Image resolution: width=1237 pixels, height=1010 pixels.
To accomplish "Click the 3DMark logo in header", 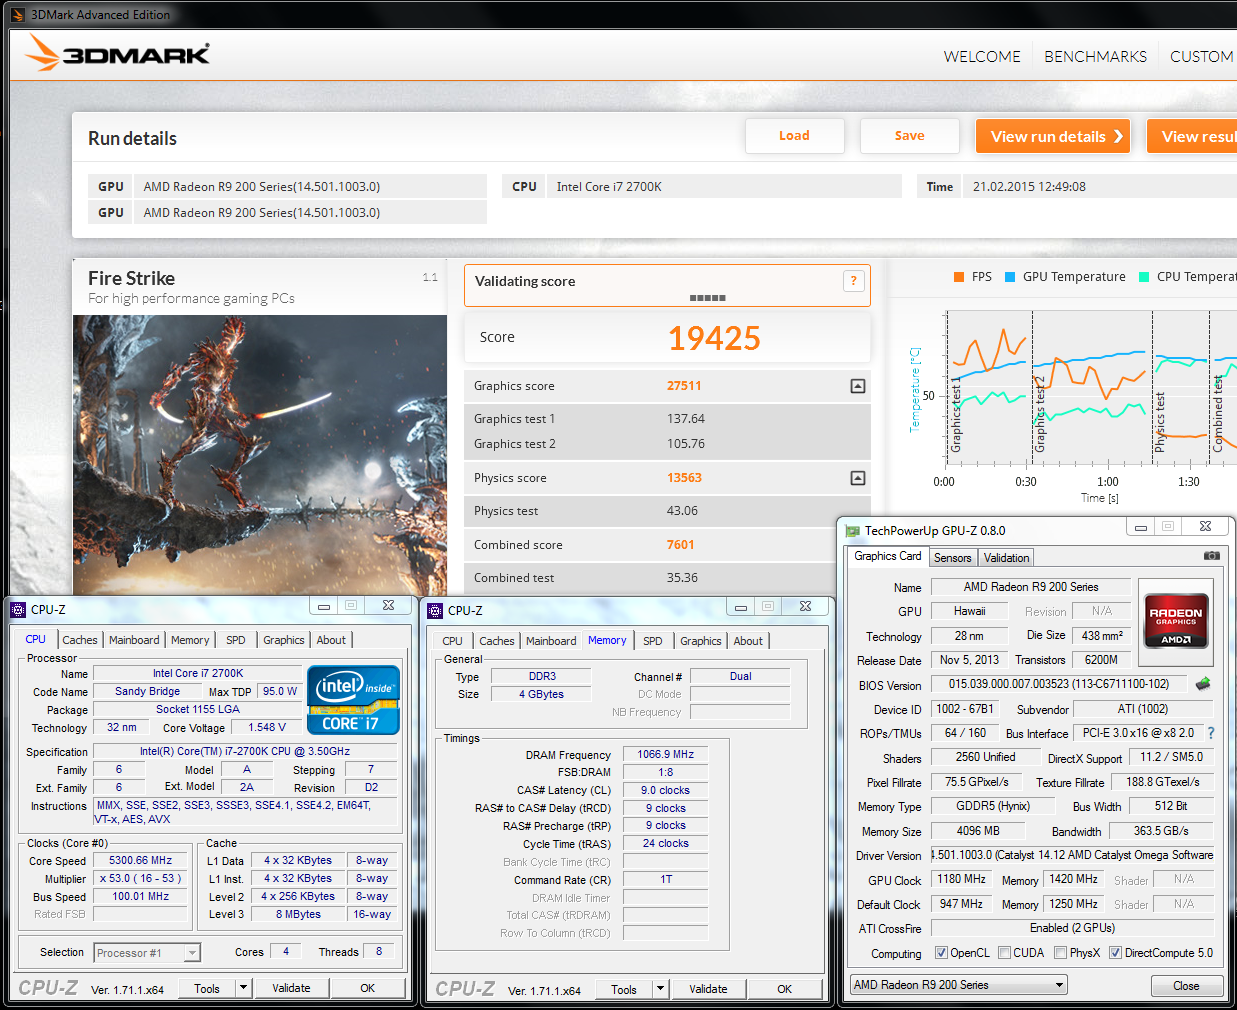I will pos(118,54).
